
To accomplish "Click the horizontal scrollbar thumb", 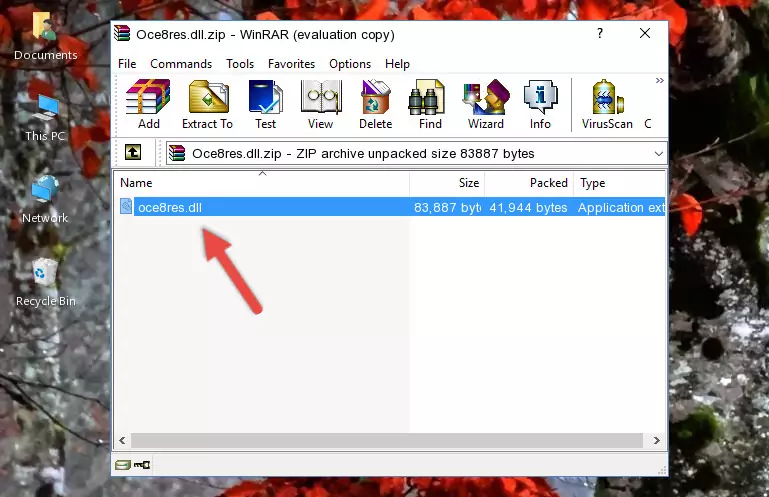I will pos(387,441).
